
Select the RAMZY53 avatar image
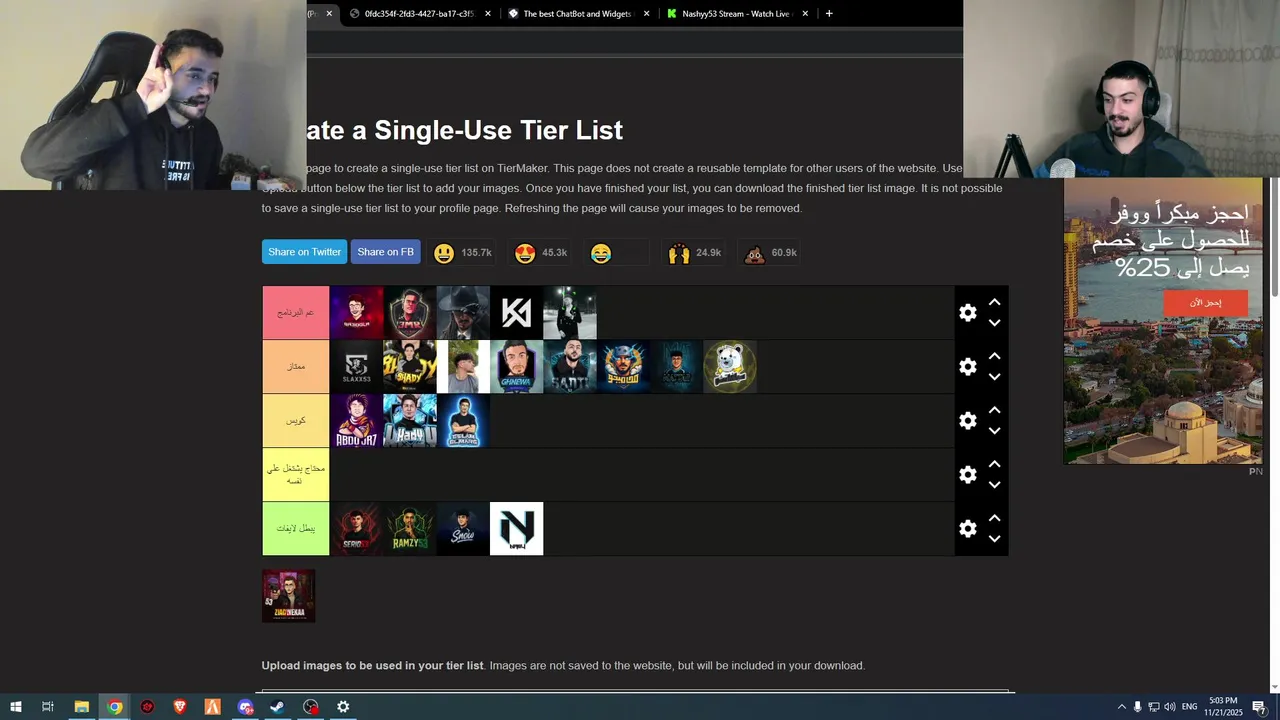pos(410,529)
